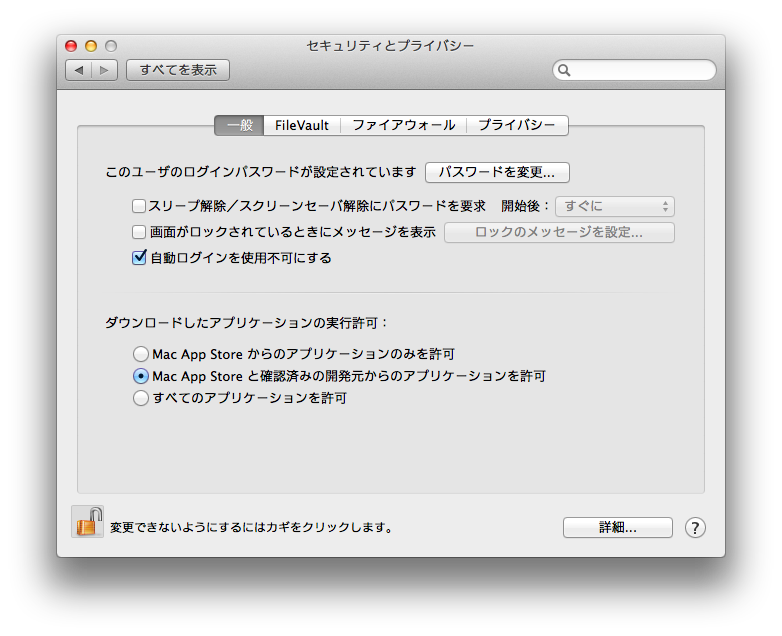
Task: Click the magnifier icon in search field
Action: click(x=564, y=70)
